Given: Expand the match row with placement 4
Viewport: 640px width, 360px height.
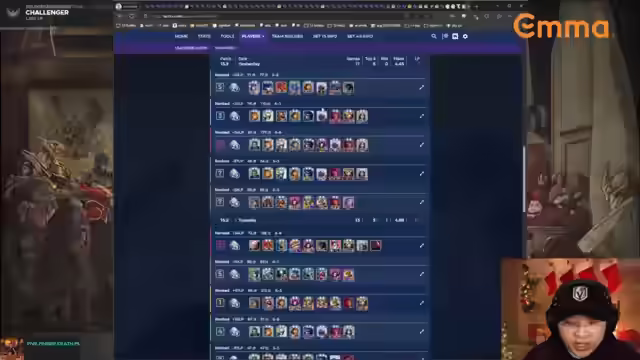Looking at the screenshot, I should click(x=422, y=331).
